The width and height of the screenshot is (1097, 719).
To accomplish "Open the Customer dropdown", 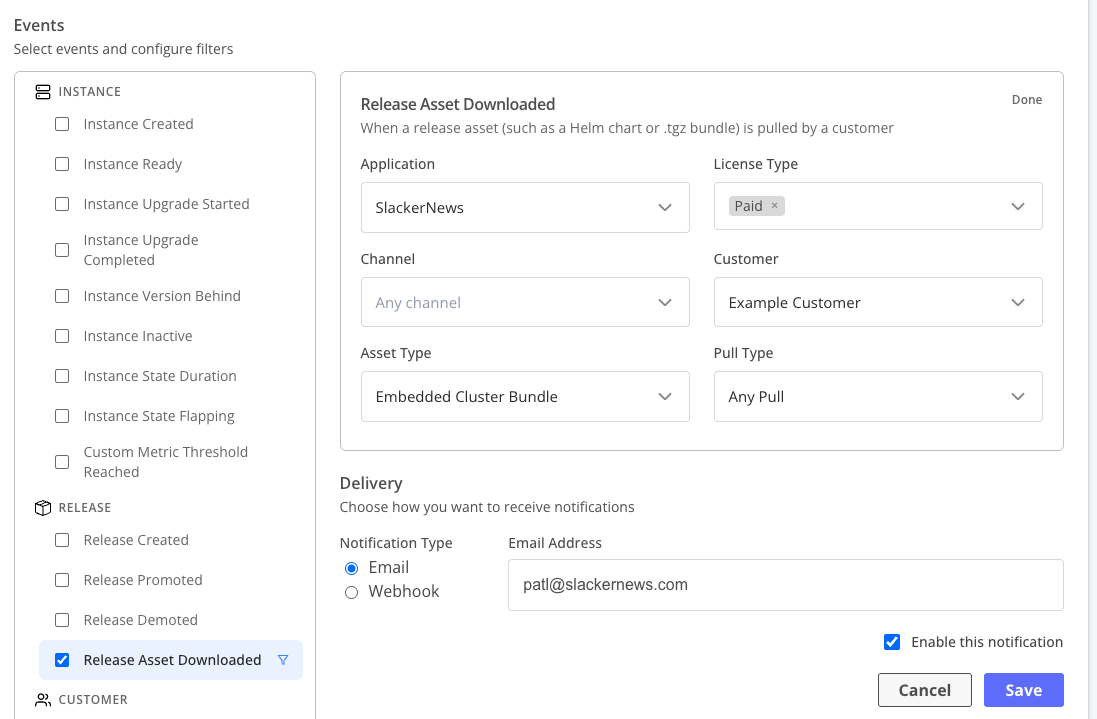I will click(x=877, y=302).
